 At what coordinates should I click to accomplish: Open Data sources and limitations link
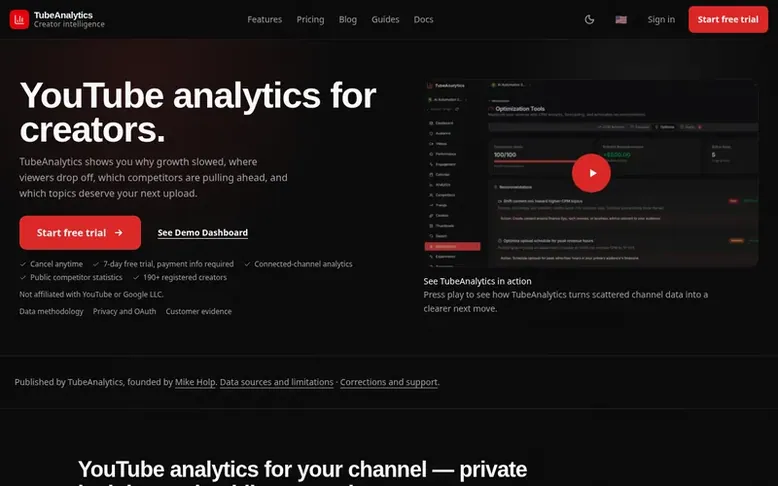click(x=276, y=382)
